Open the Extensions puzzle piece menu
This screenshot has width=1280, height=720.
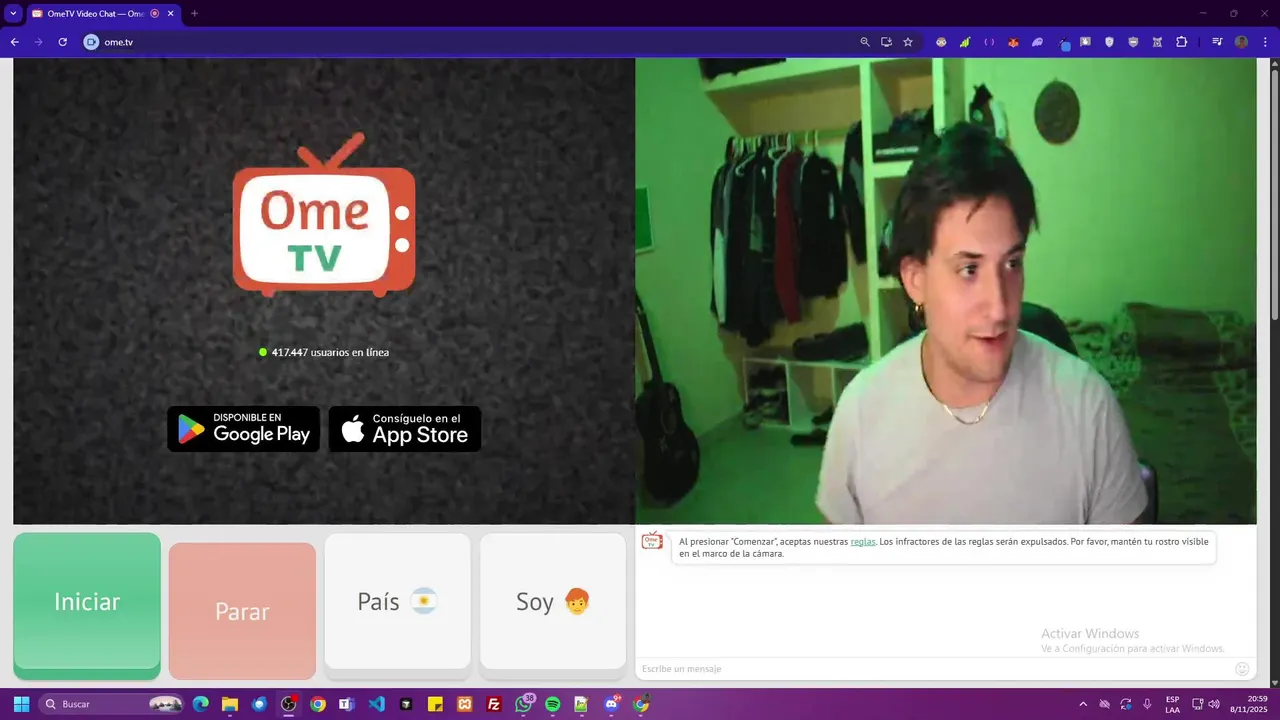[x=1181, y=42]
